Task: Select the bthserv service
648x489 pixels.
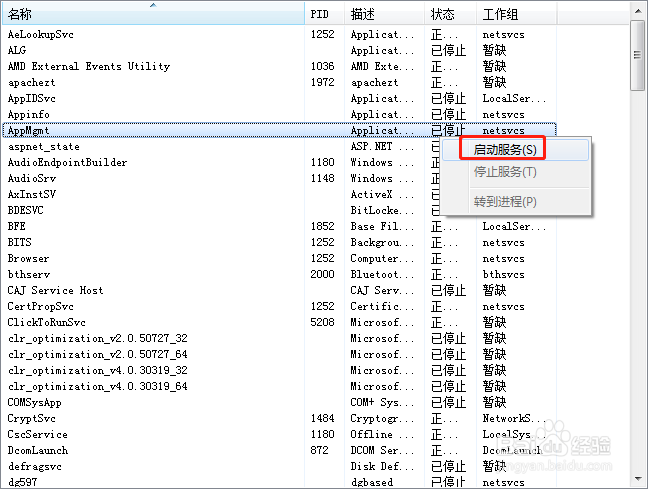Action: pos(29,274)
